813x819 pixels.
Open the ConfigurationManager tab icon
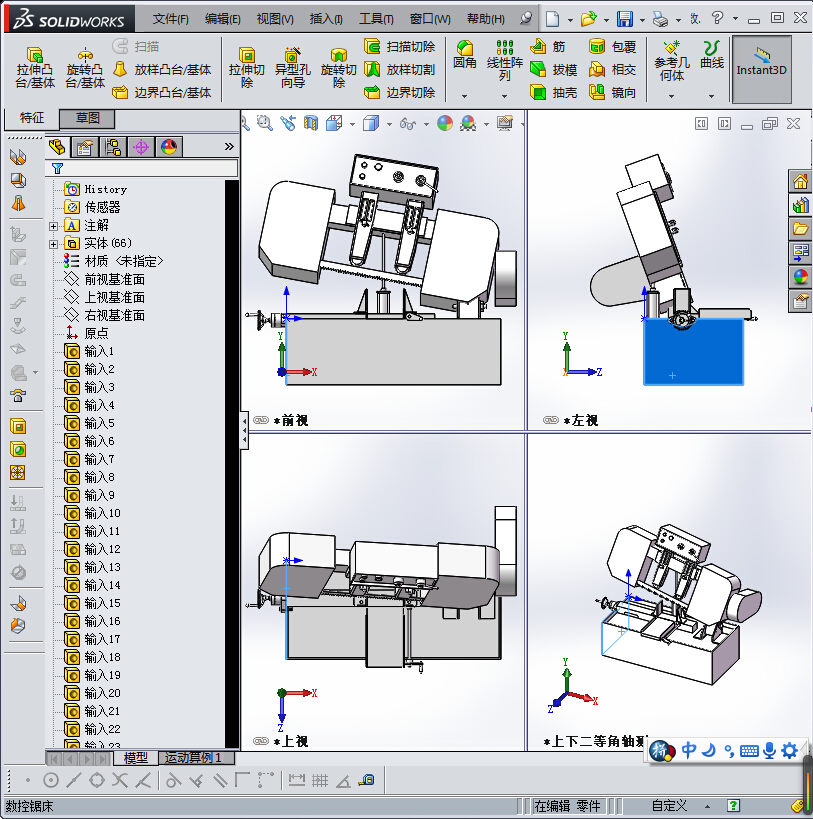(113, 147)
